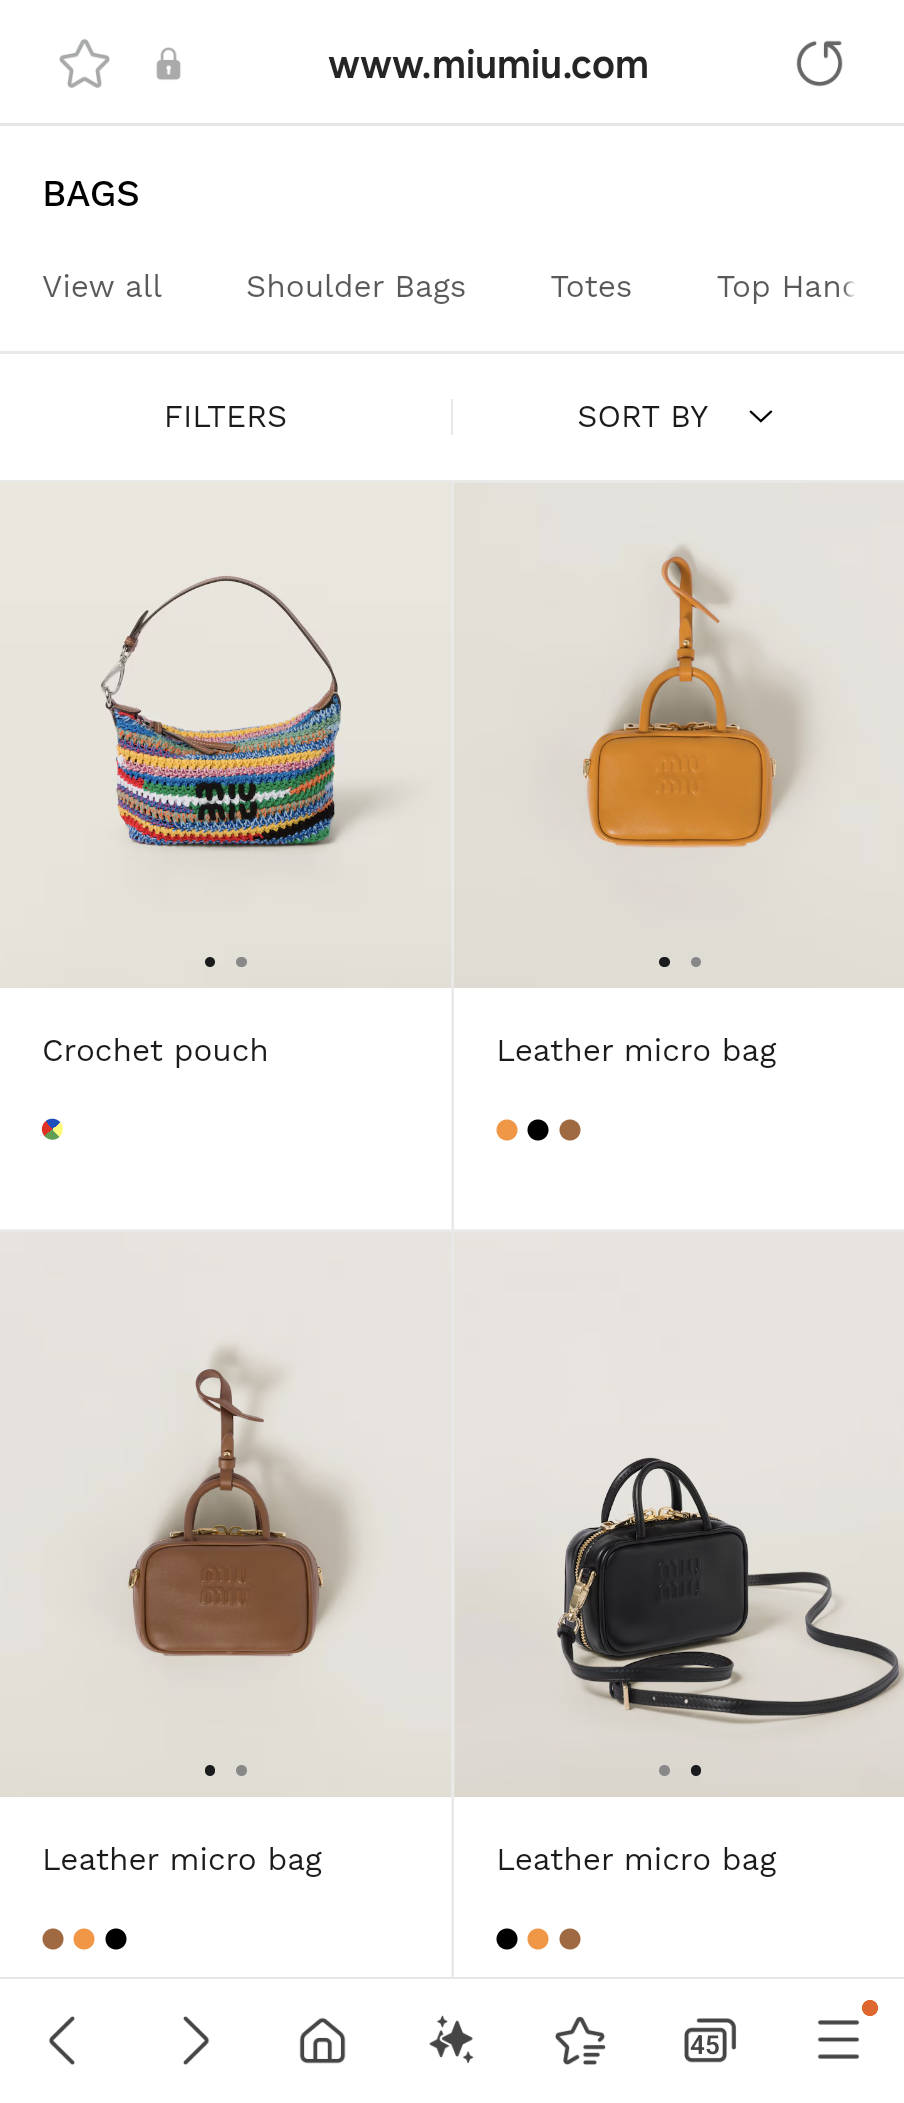This screenshot has height=2103, width=904.
Task: Tap the padlock site security icon
Action: pos(168,65)
